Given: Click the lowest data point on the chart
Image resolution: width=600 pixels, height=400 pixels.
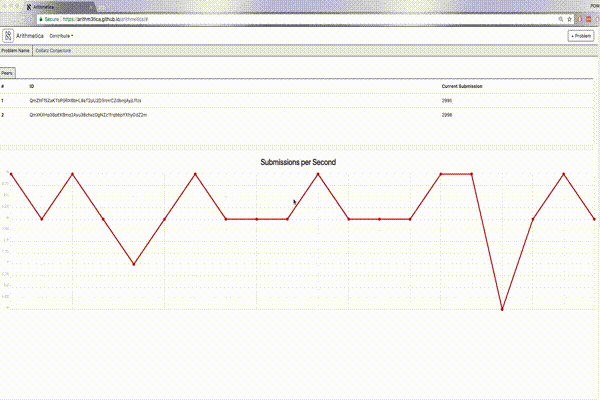Looking at the screenshot, I should point(502,309).
